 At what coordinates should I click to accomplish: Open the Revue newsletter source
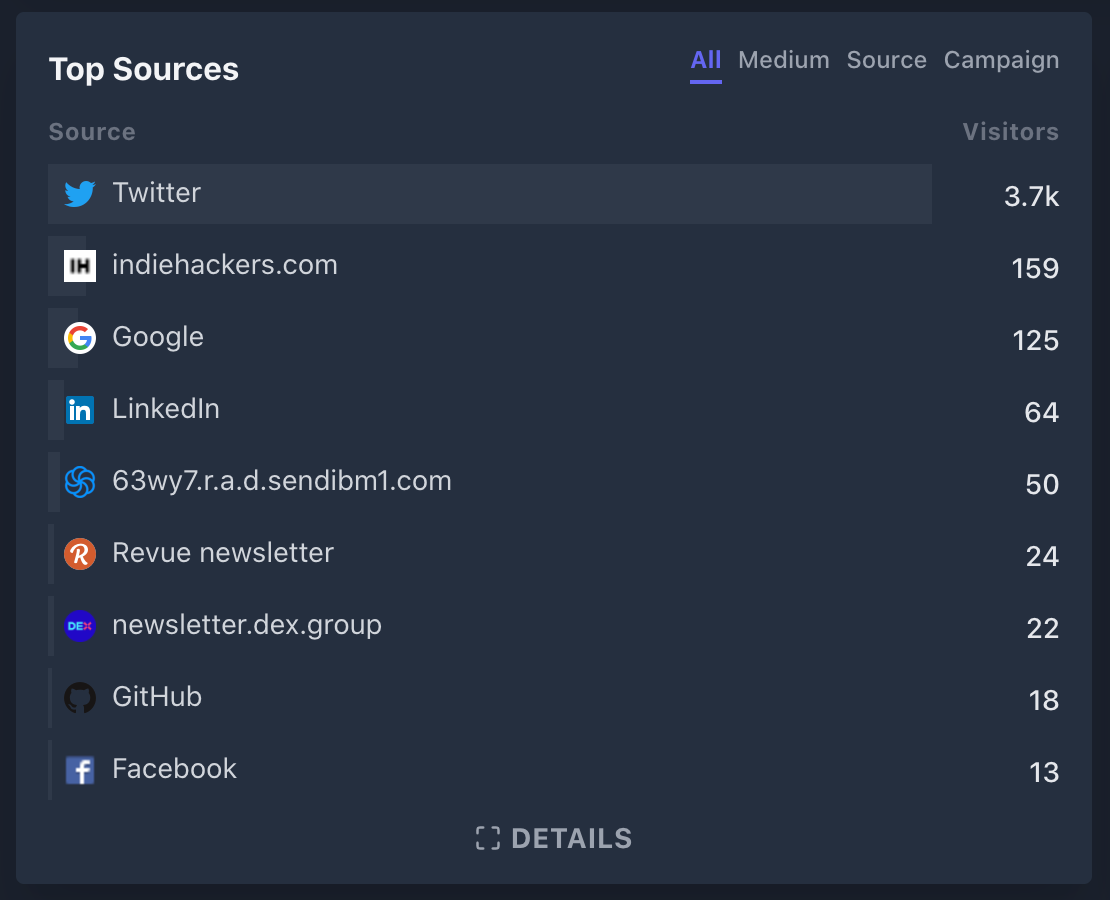(223, 553)
